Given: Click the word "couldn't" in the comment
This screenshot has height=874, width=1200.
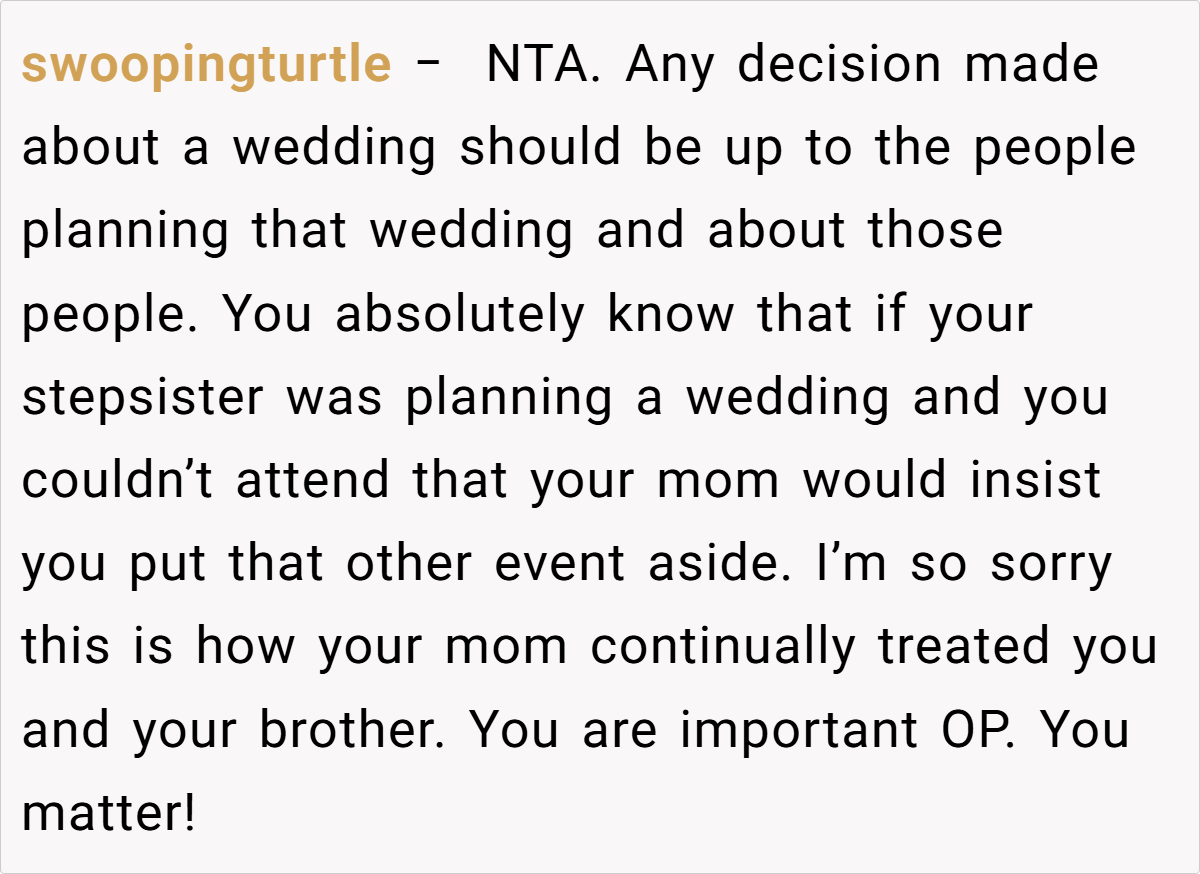Looking at the screenshot, I should (x=120, y=481).
